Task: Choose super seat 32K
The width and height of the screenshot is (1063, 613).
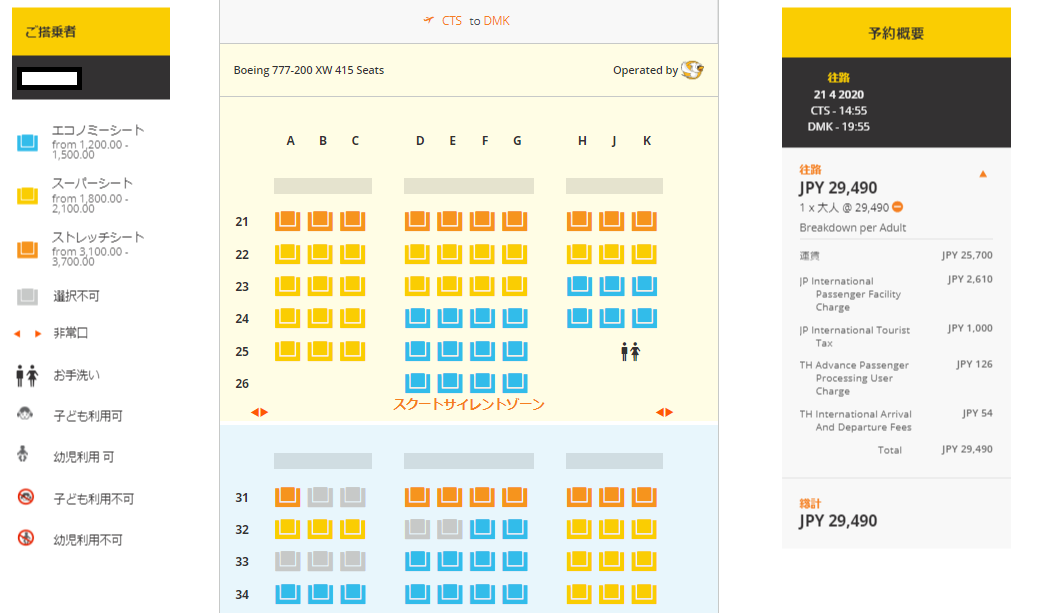Action: tap(644, 529)
